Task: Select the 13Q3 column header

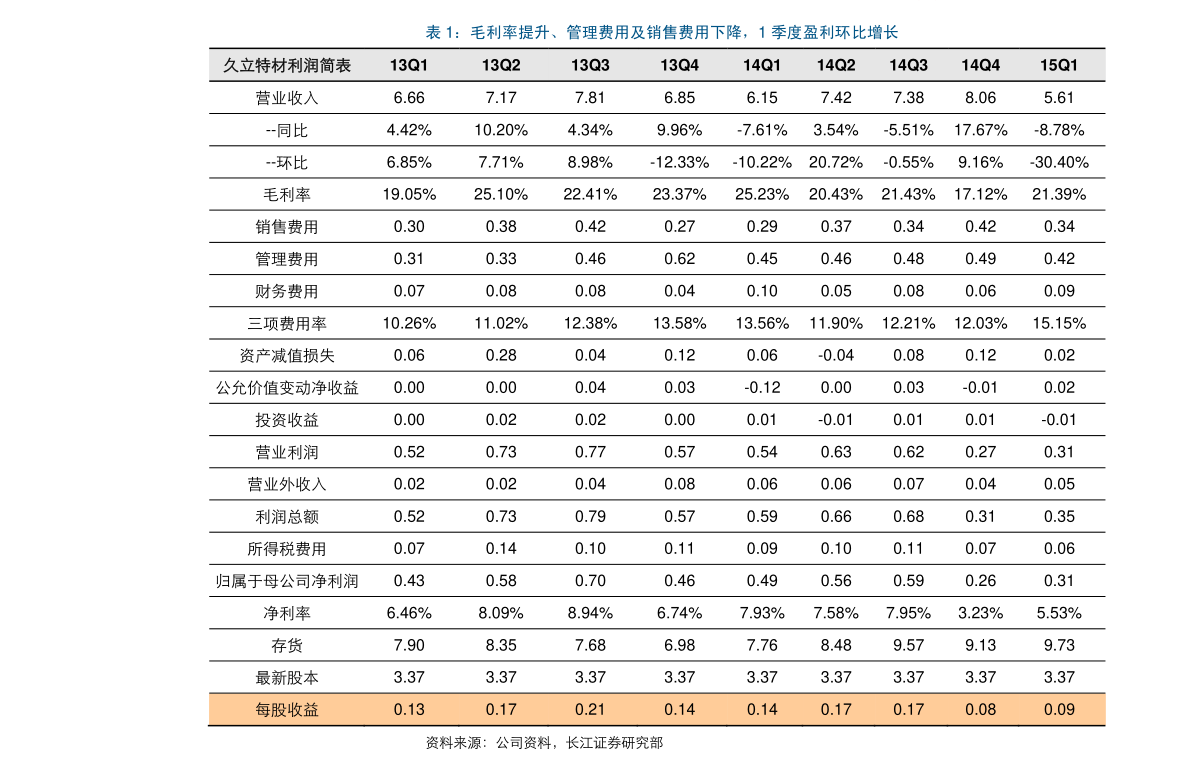Action: (x=589, y=64)
